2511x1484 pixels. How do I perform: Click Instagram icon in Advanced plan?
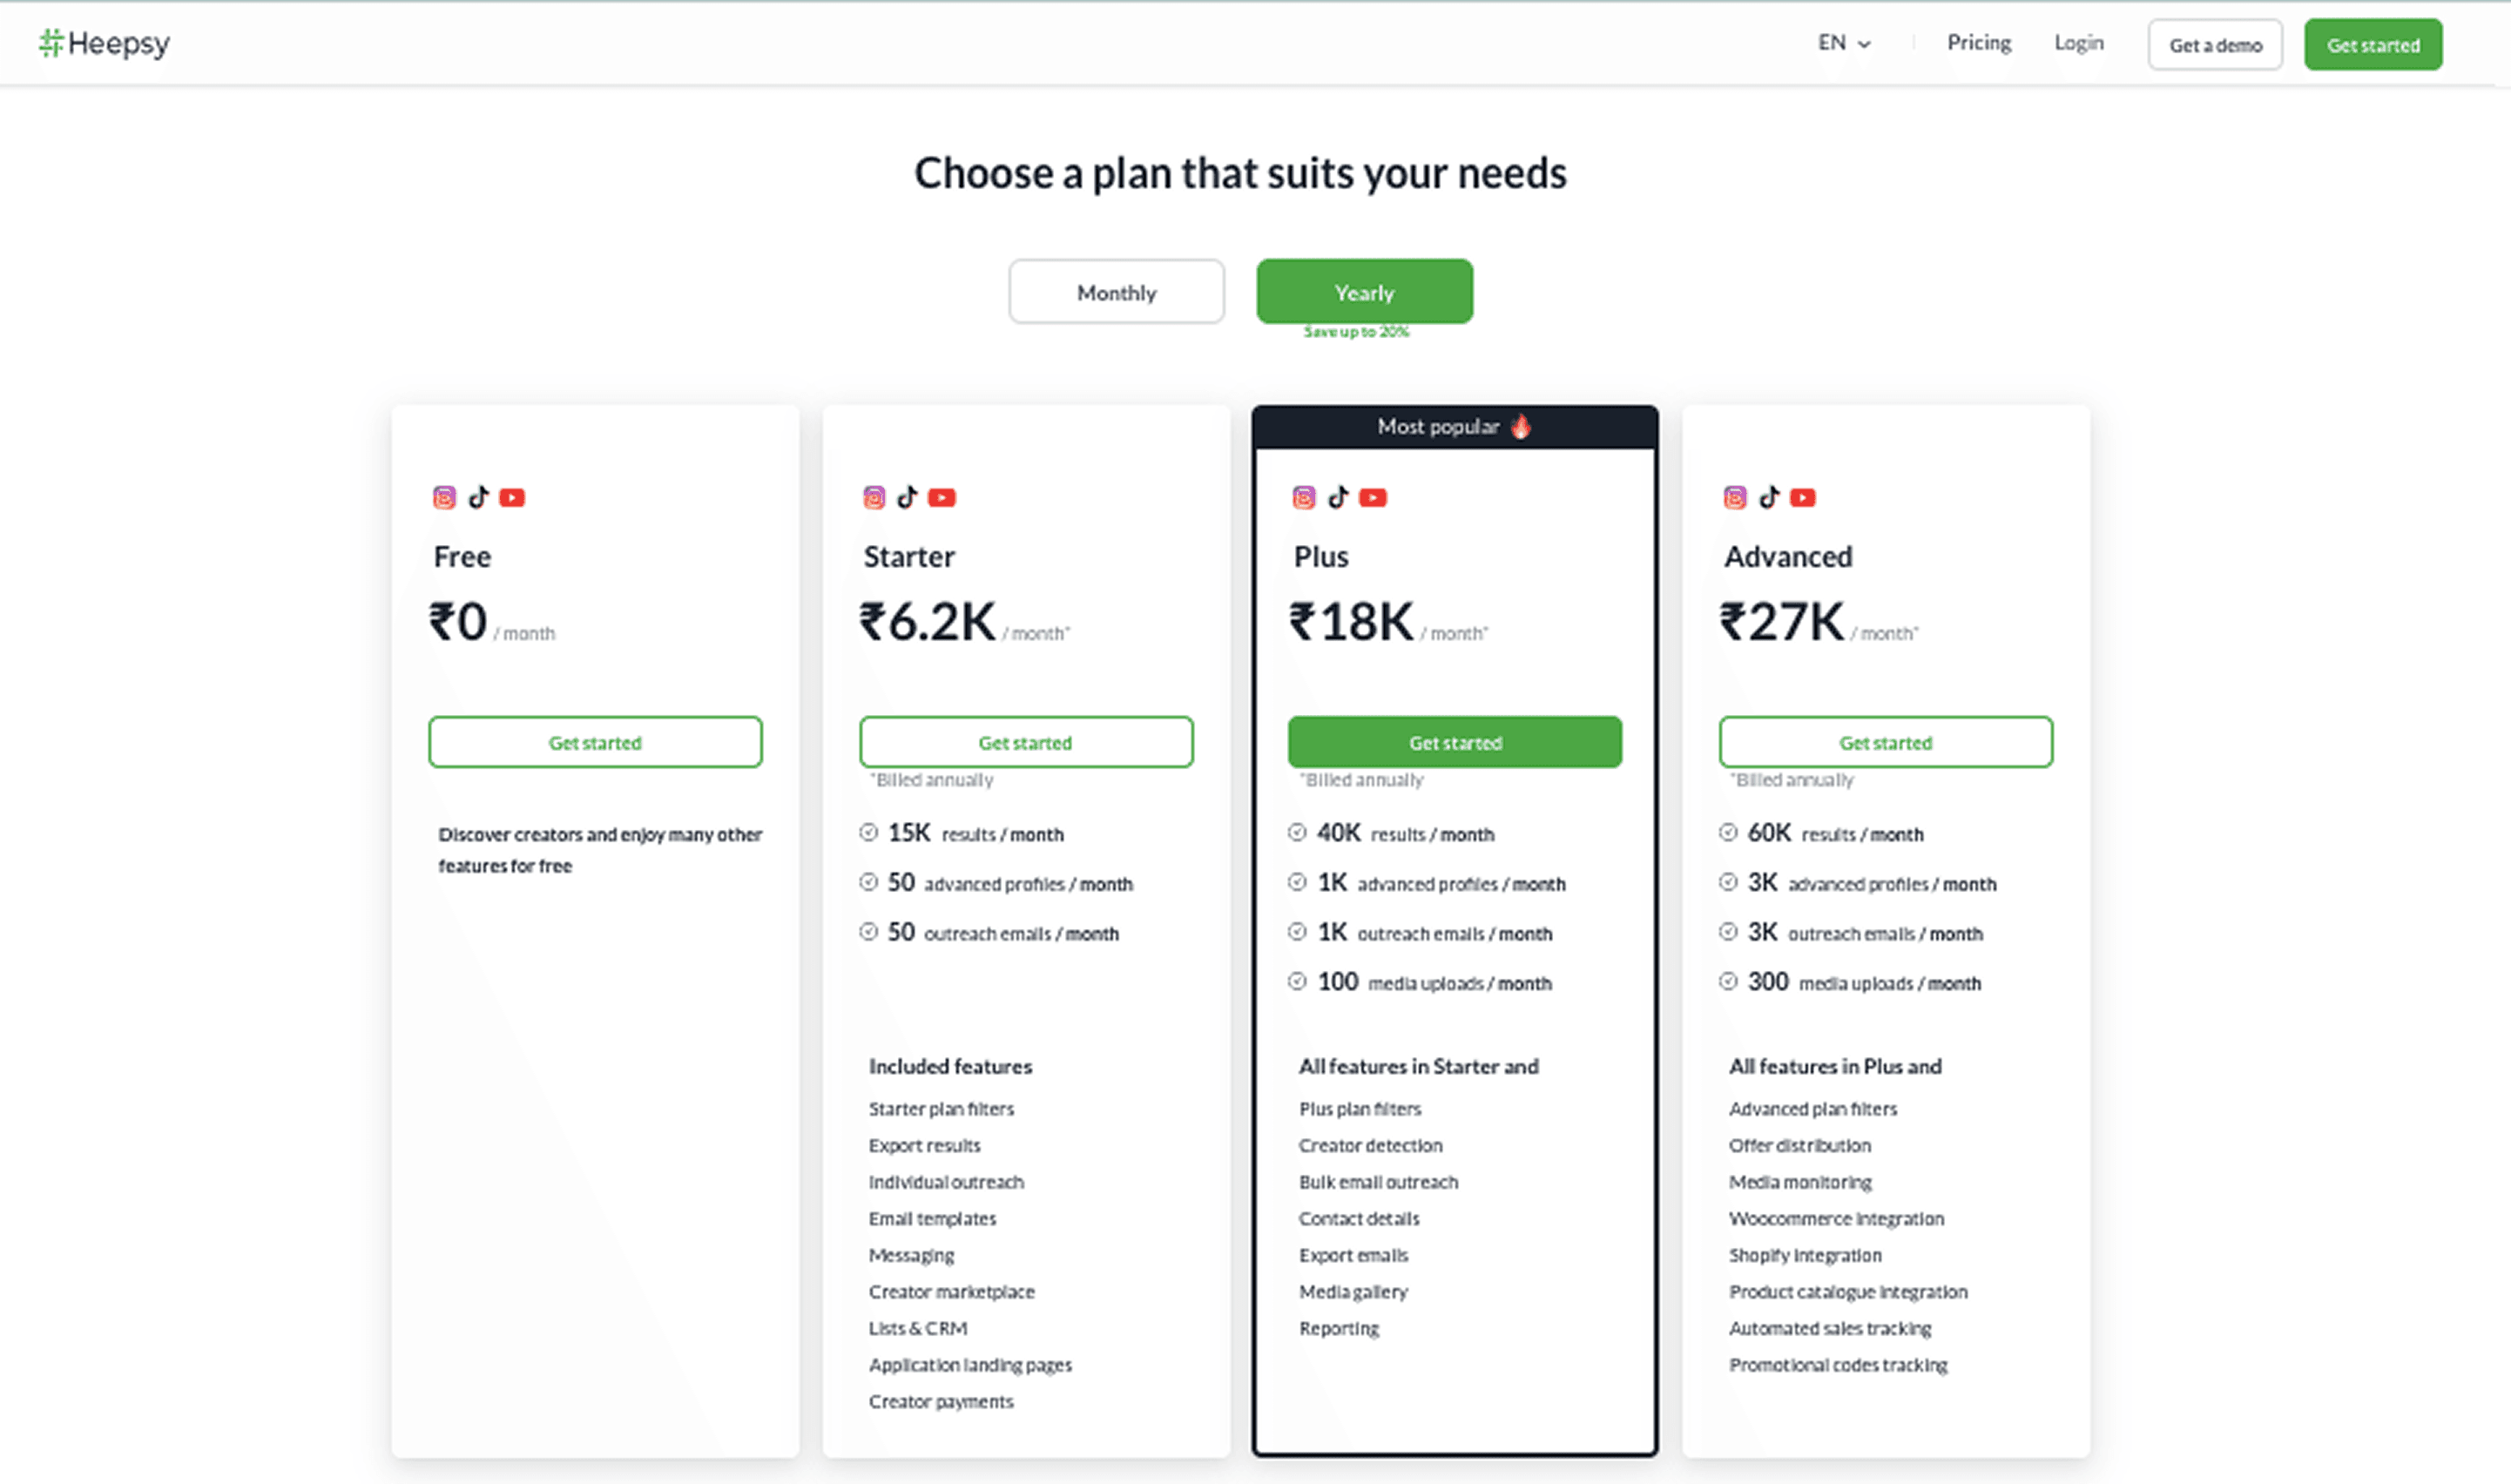[x=1735, y=497]
